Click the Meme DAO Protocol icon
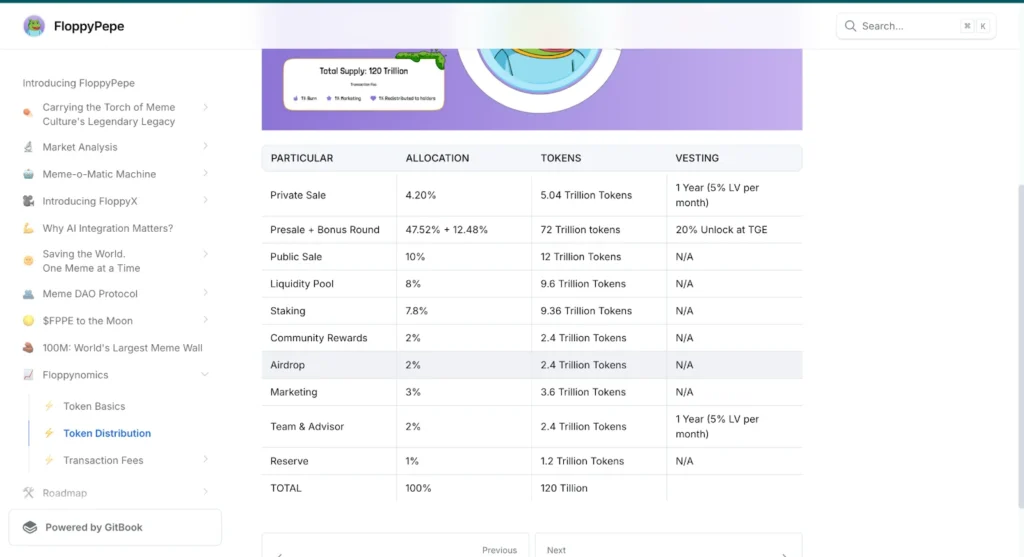 [x=28, y=294]
